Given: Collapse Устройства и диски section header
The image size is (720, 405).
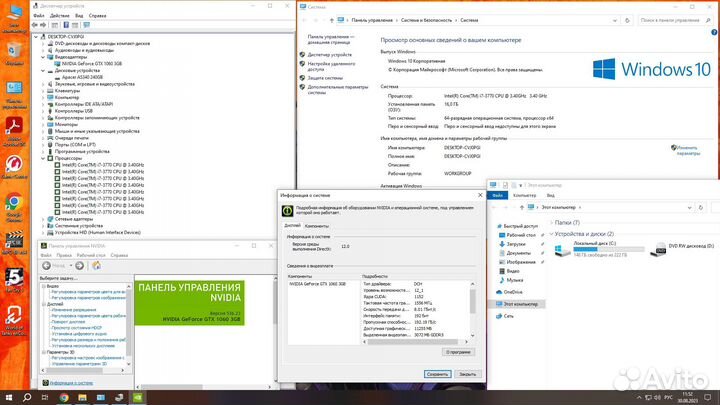Looking at the screenshot, I should pos(552,234).
